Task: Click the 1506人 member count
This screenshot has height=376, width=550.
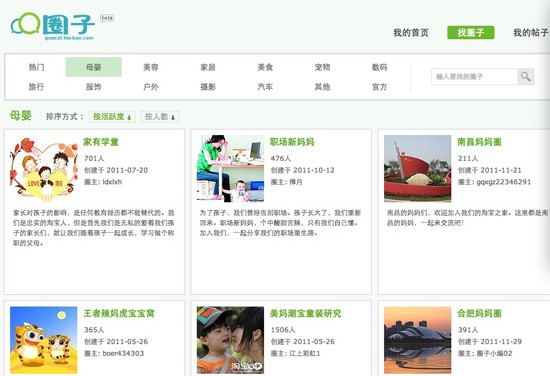Action: tap(283, 330)
